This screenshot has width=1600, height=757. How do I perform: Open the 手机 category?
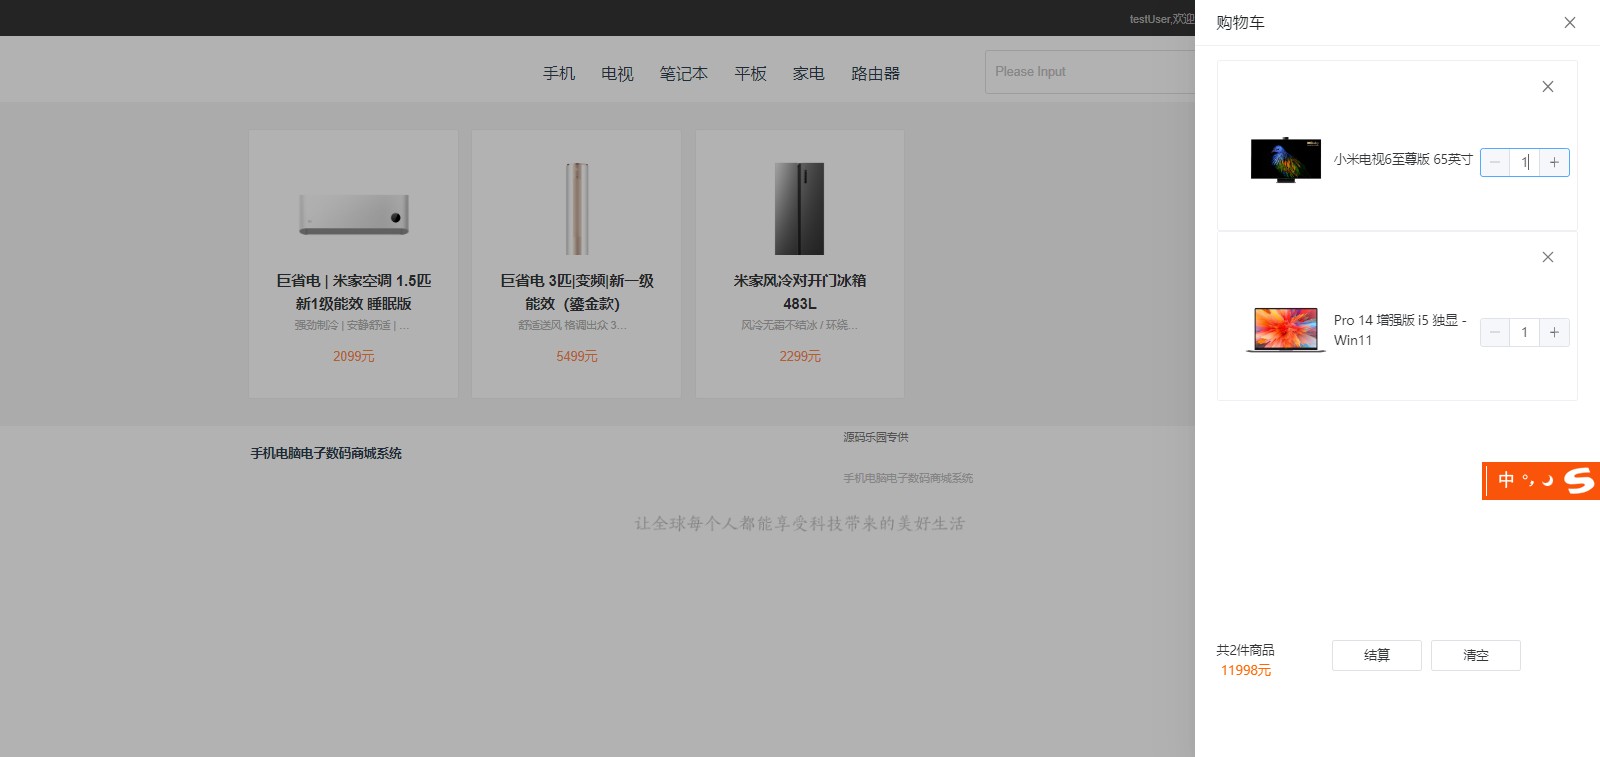[x=559, y=73]
